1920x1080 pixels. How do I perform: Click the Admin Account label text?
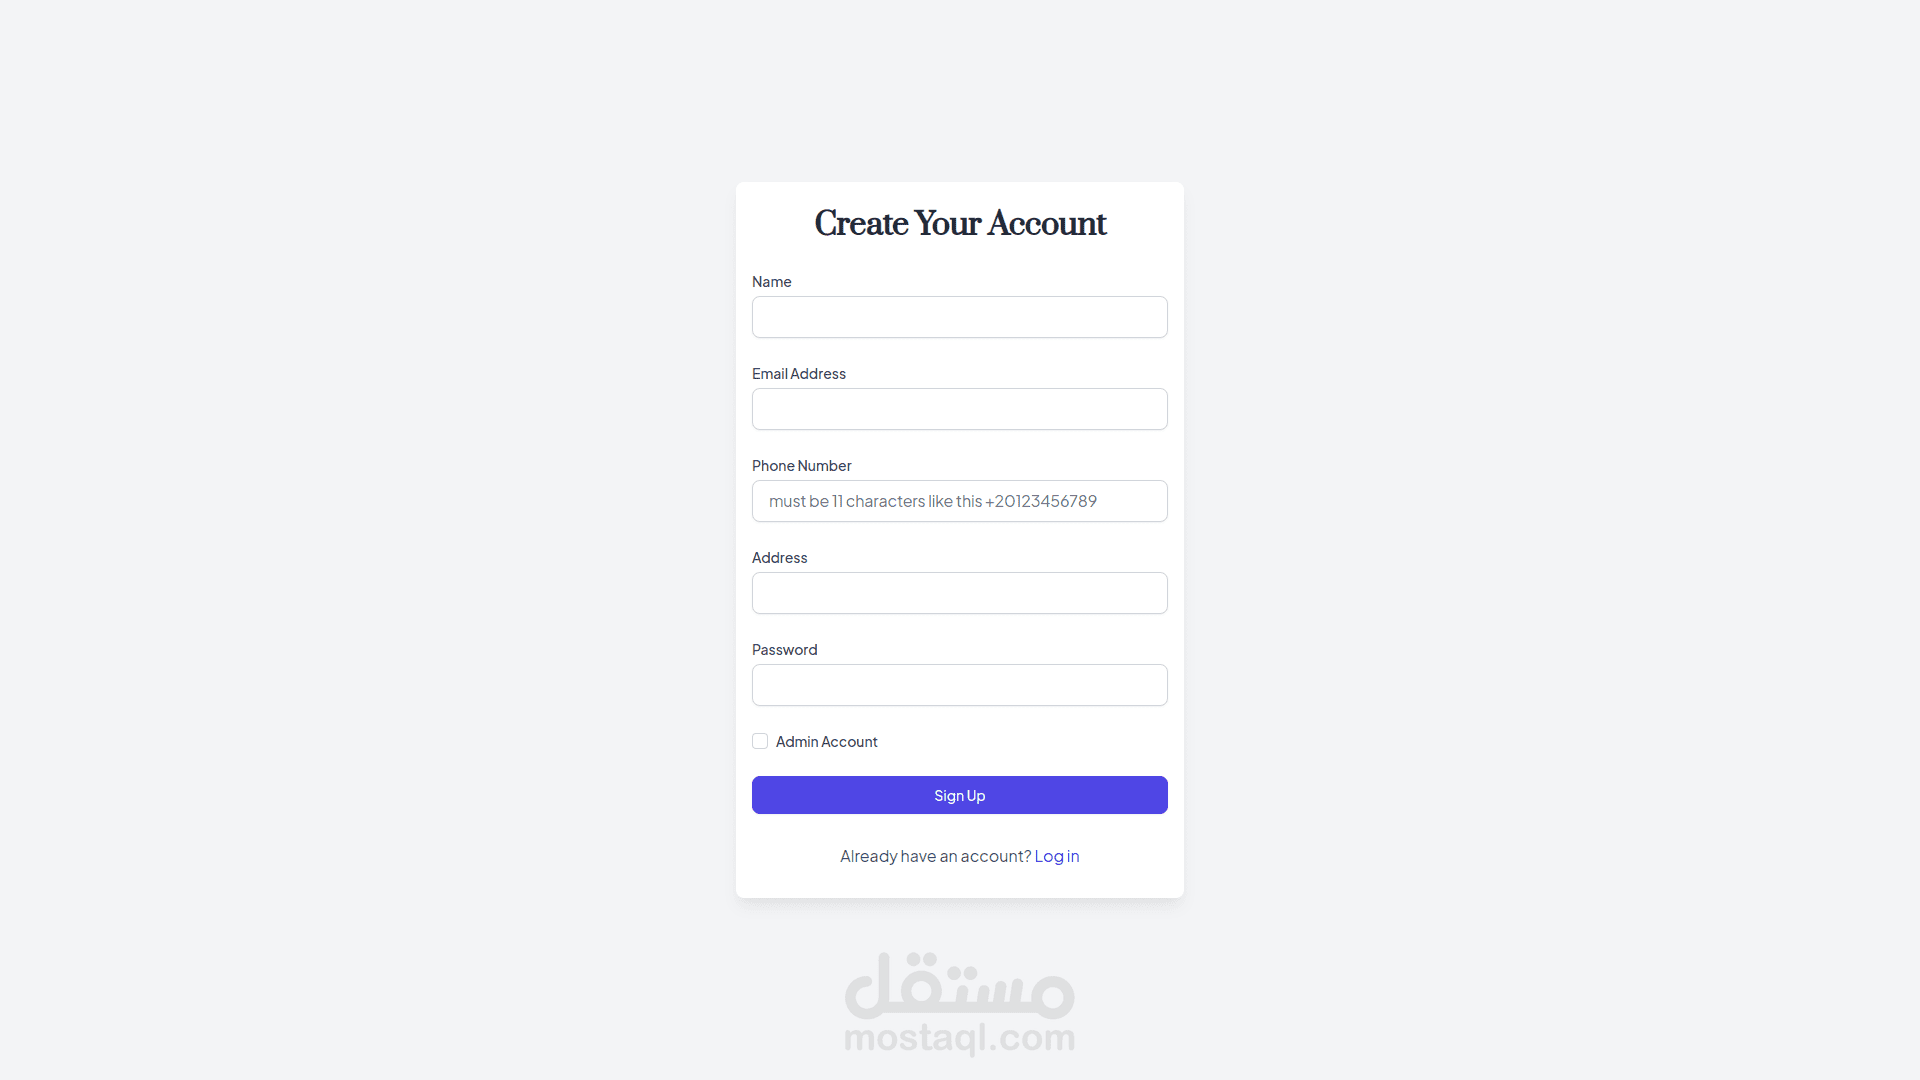tap(826, 742)
